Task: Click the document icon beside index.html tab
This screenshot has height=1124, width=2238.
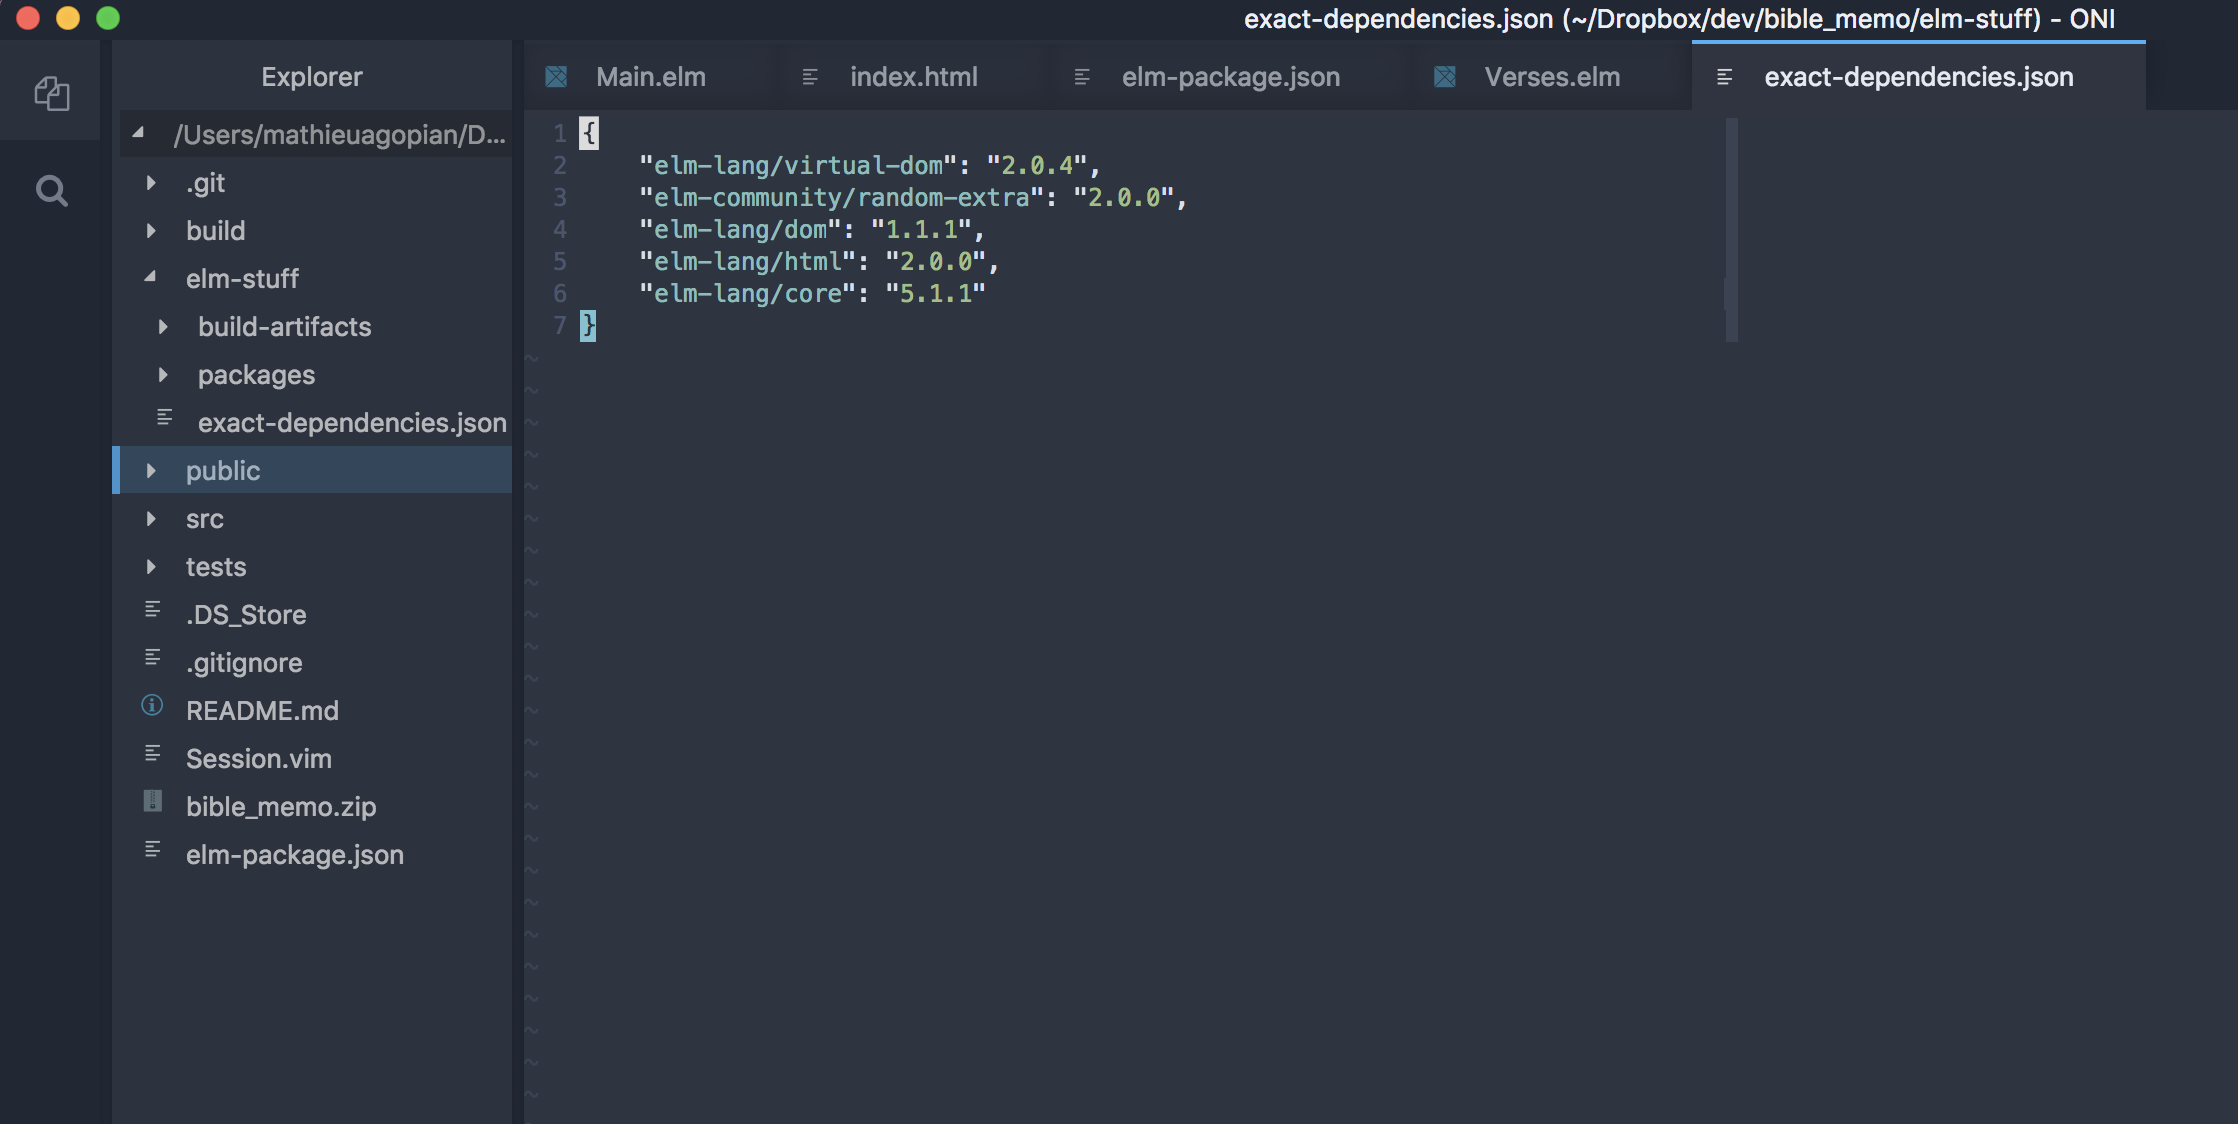Action: tap(810, 76)
